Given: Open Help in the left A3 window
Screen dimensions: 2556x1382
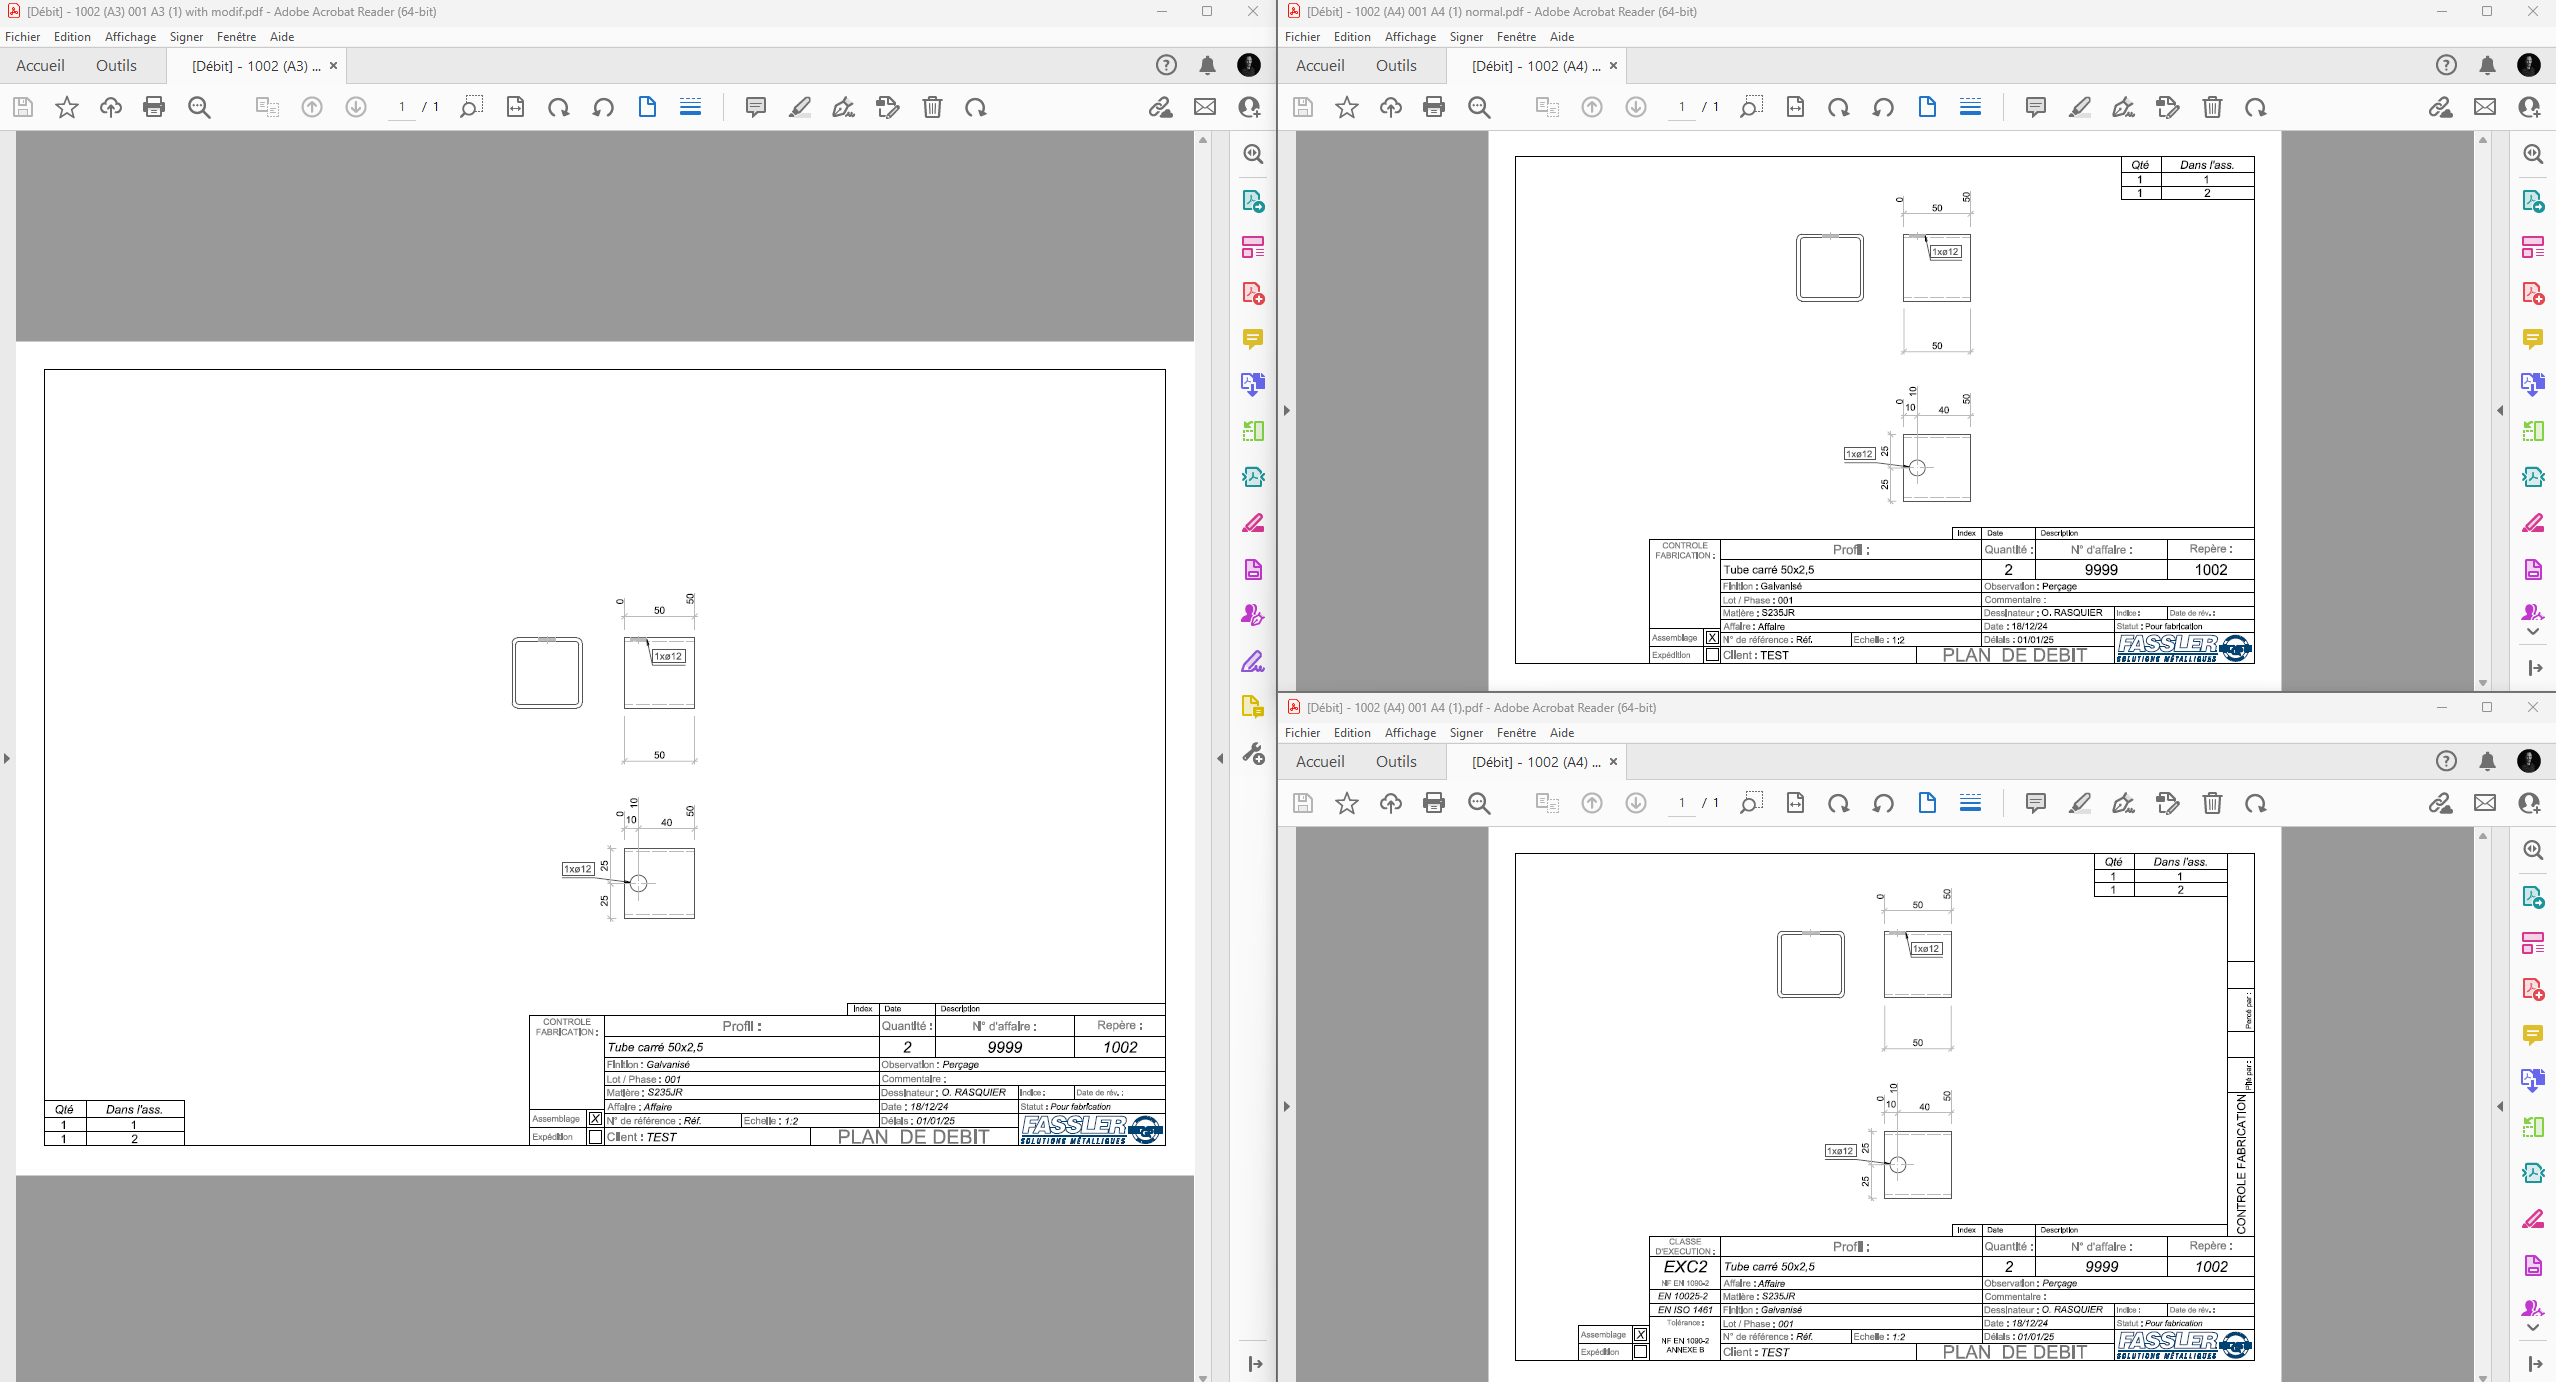Looking at the screenshot, I should point(1166,65).
